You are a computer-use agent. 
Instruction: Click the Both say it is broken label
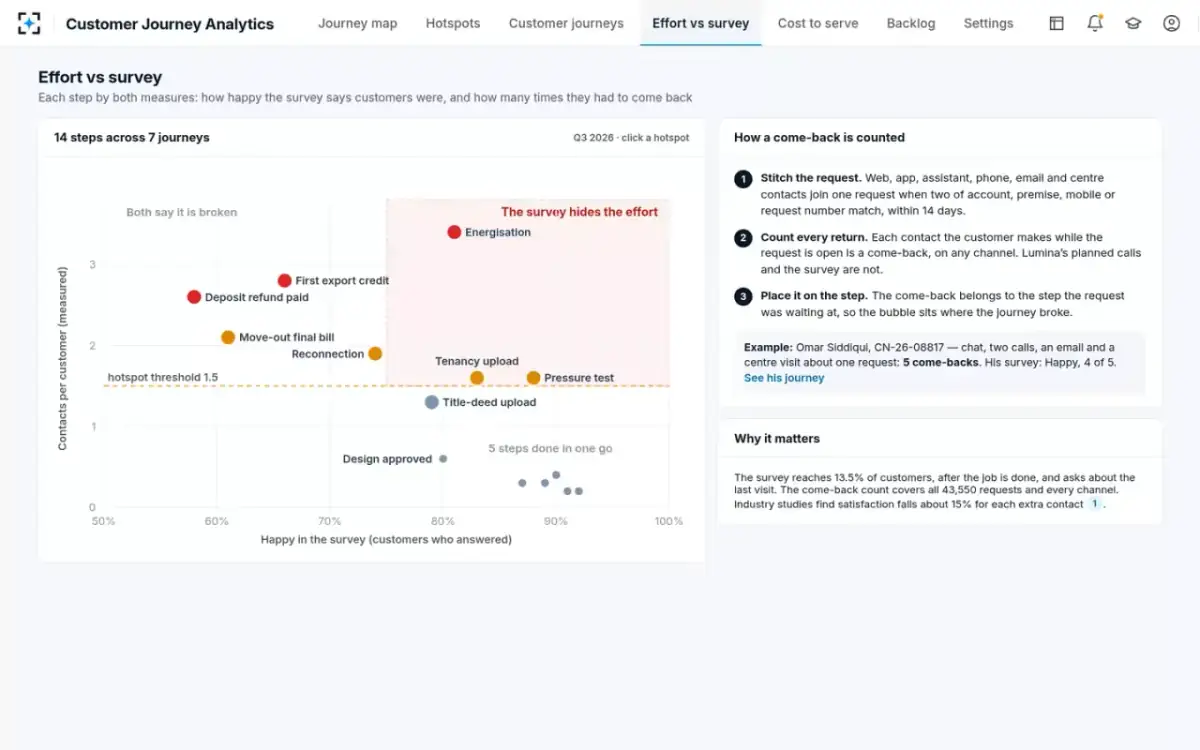tap(182, 212)
